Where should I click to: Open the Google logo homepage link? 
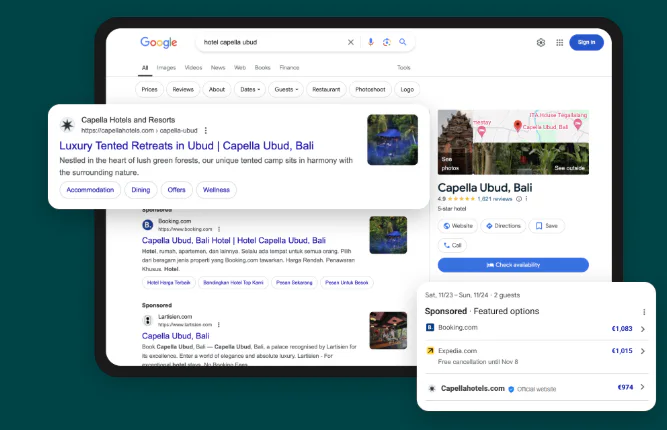tap(159, 43)
